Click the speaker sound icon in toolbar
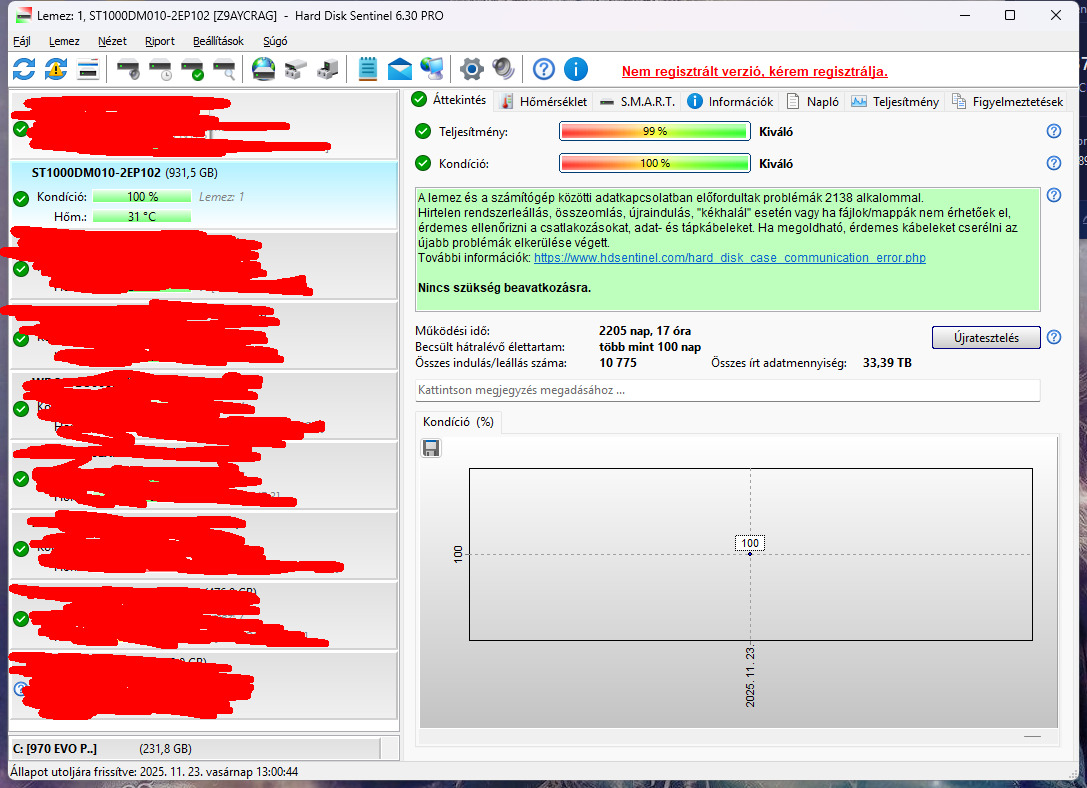This screenshot has width=1087, height=788. click(503, 69)
